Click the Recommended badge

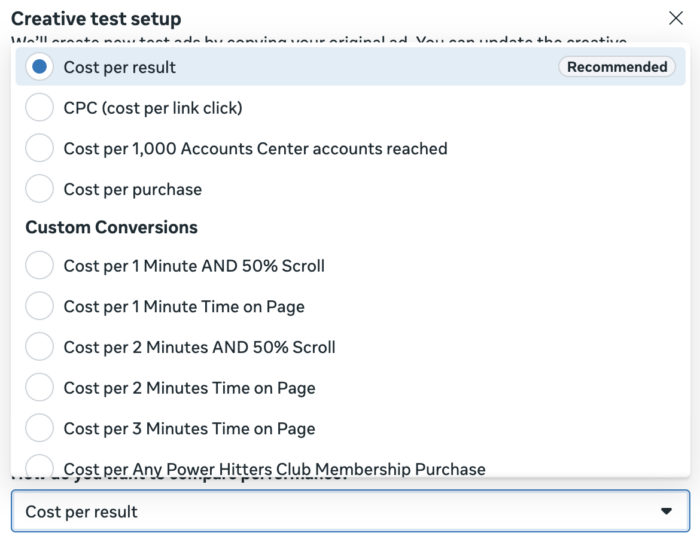point(616,67)
